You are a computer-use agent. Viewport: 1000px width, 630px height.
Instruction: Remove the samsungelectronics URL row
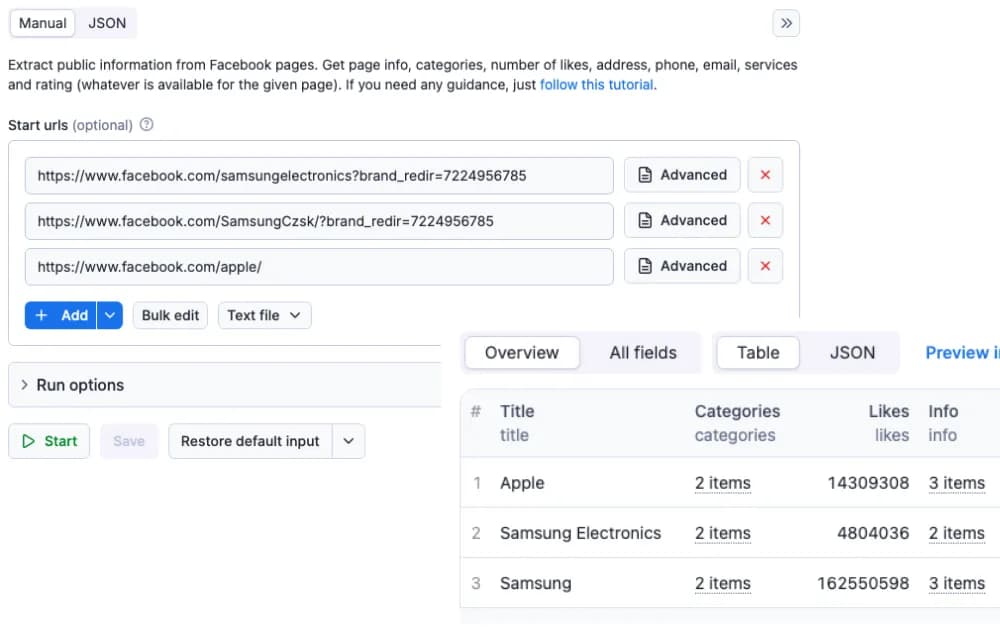765,175
